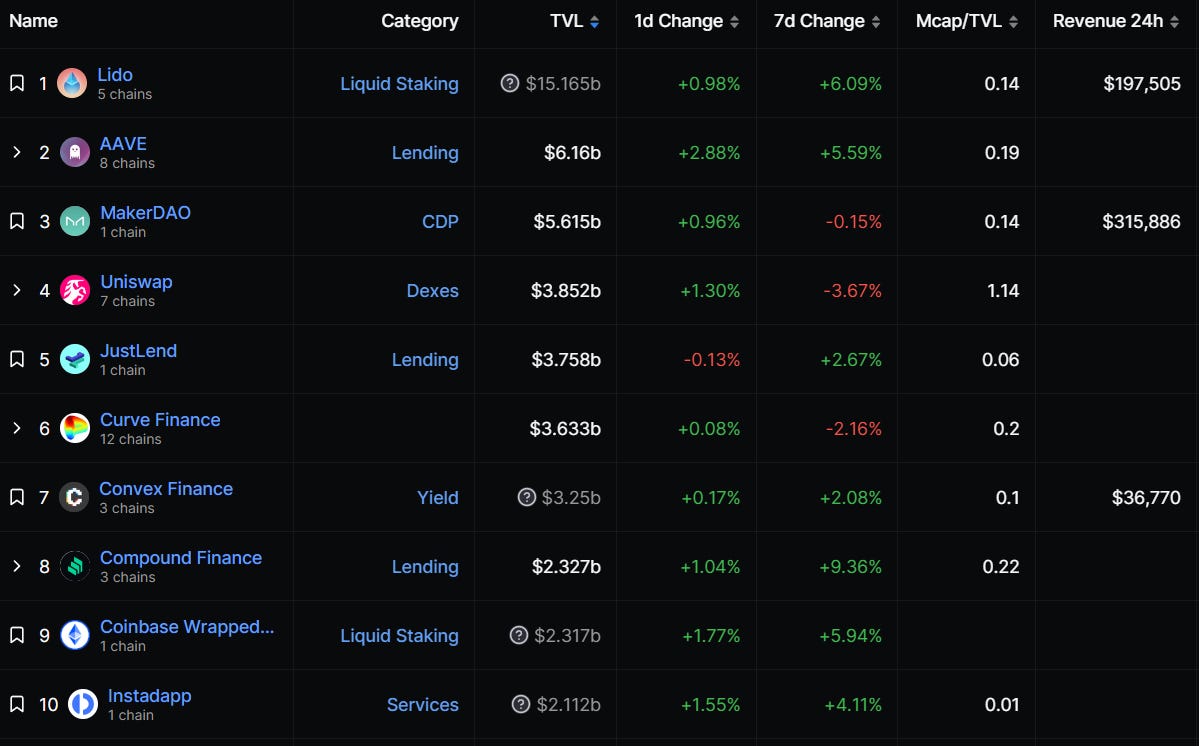Screen dimensions: 1199x746
Task: Click the AAVE ghost logo
Action: (x=75, y=152)
